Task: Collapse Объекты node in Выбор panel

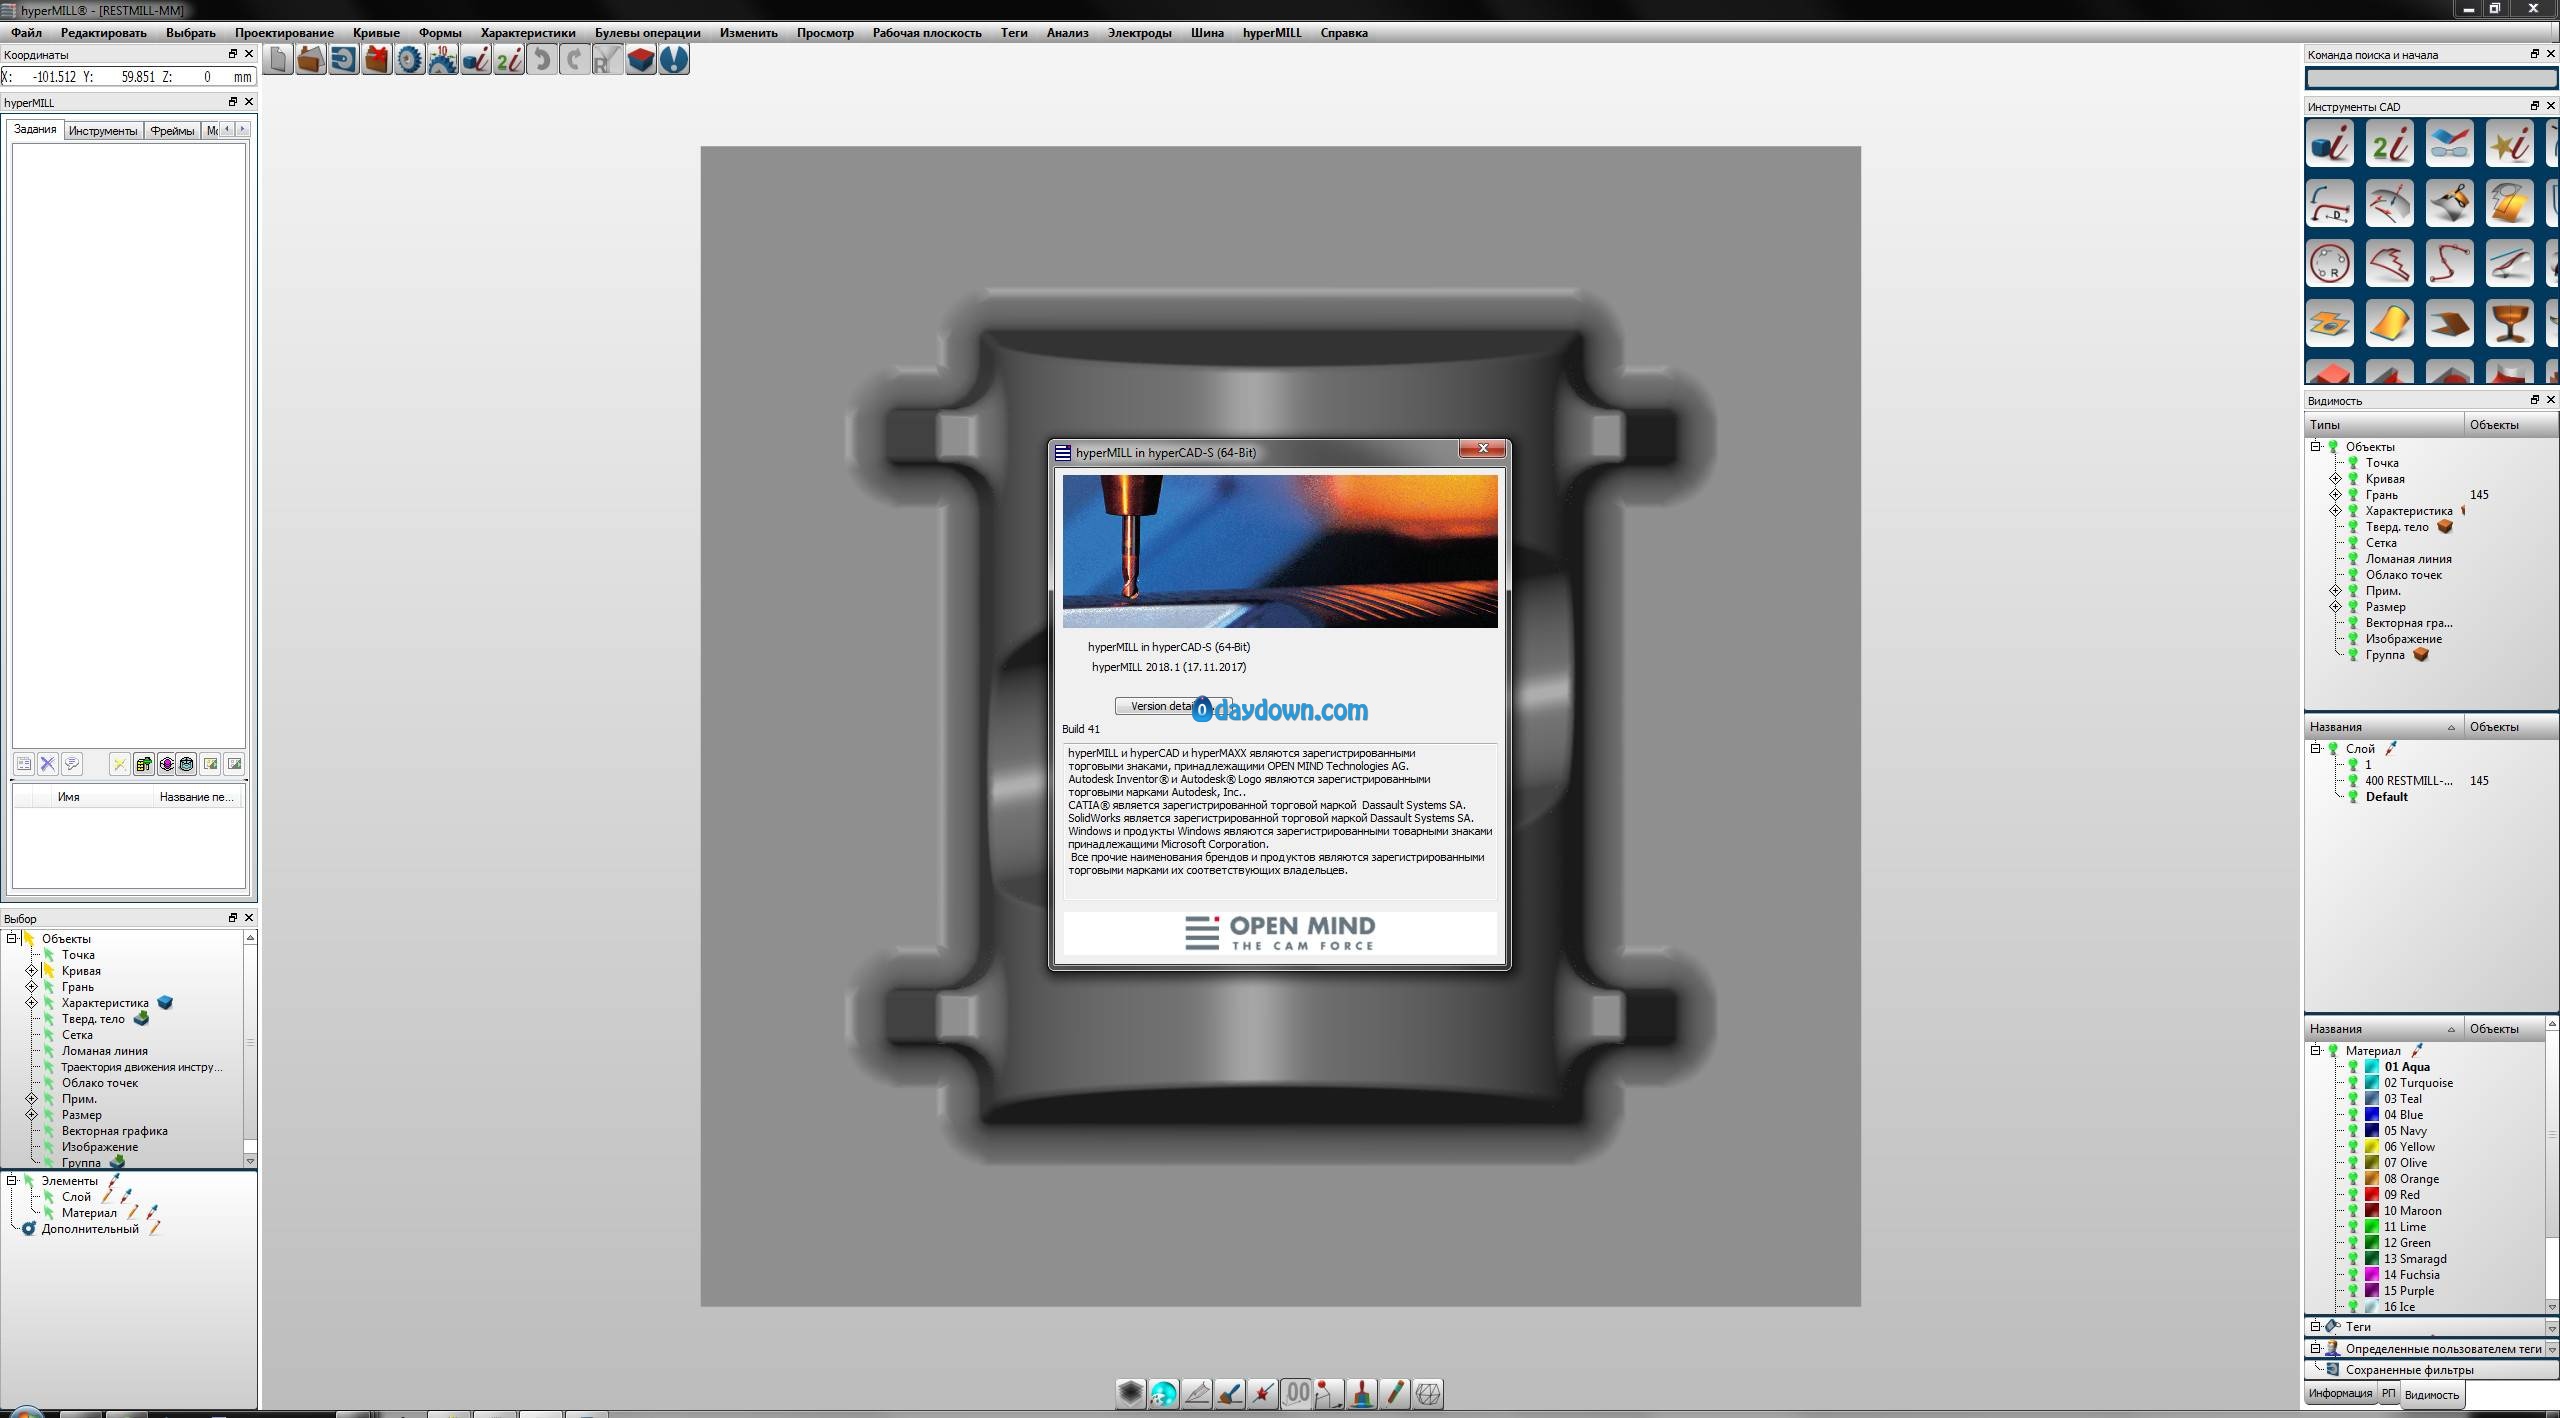Action: tap(12, 939)
